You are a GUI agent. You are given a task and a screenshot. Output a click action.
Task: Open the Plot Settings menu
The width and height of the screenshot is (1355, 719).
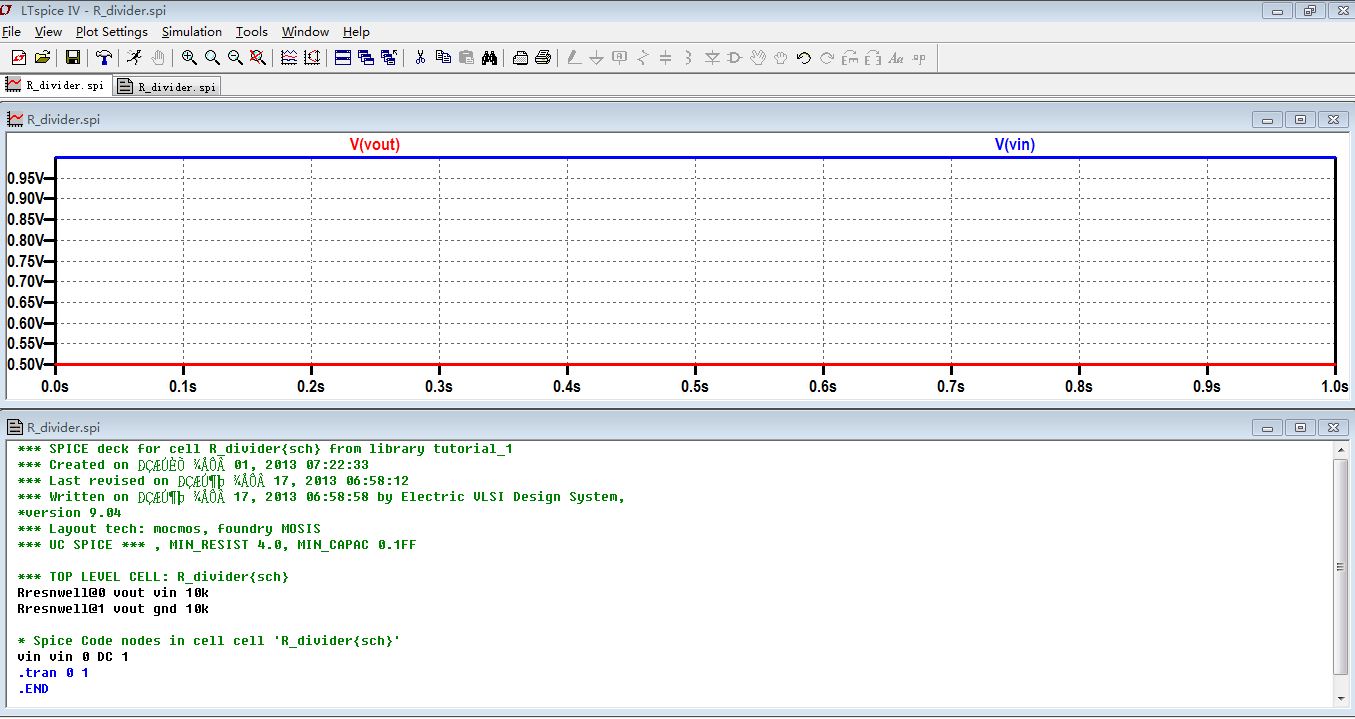pyautogui.click(x=112, y=32)
